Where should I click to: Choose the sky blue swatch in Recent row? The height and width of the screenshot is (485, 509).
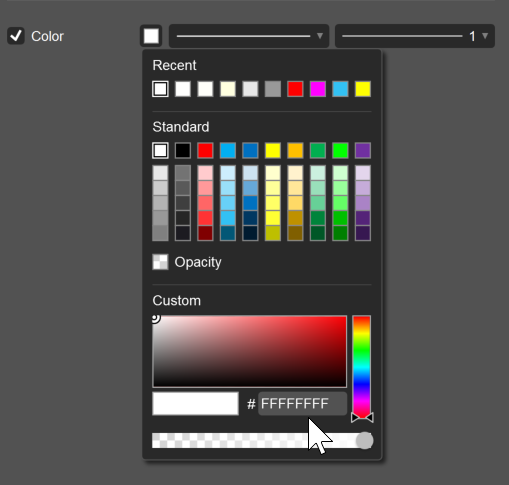340,89
